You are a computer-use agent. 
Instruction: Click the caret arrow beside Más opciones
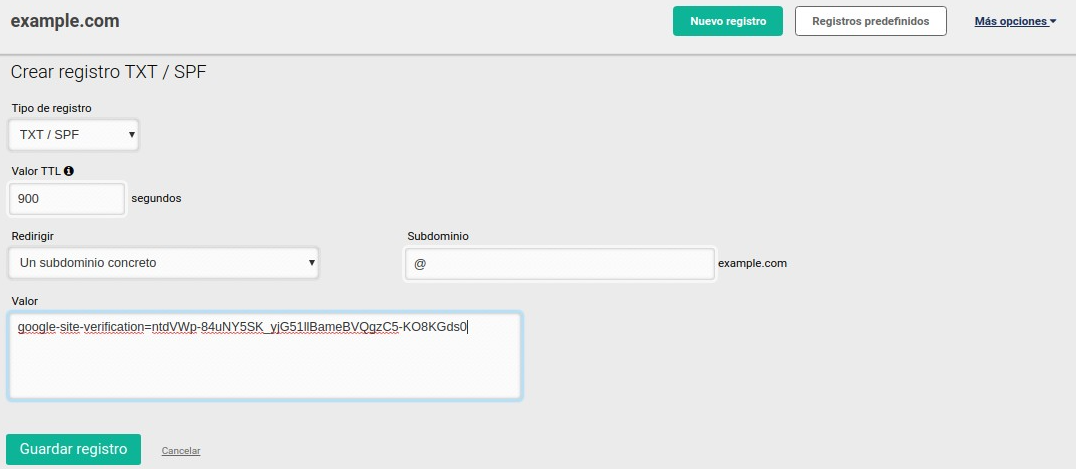[x=1053, y=21]
